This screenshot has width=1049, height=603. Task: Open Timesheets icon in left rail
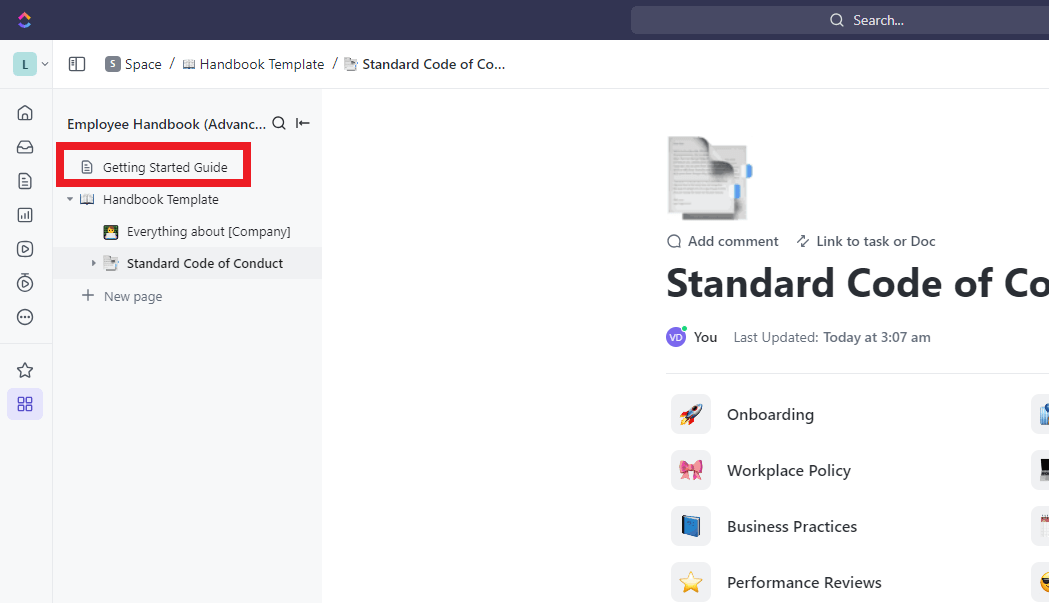pyautogui.click(x=25, y=282)
